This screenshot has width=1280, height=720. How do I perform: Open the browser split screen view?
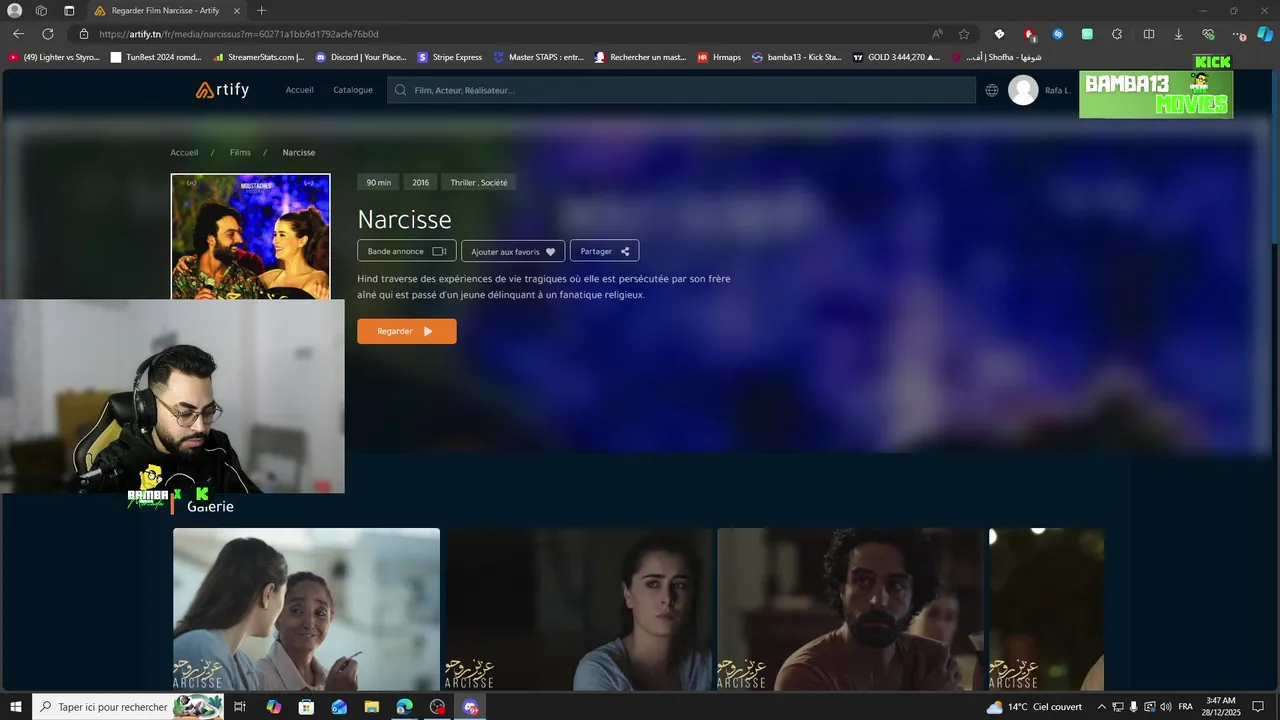pos(1149,34)
